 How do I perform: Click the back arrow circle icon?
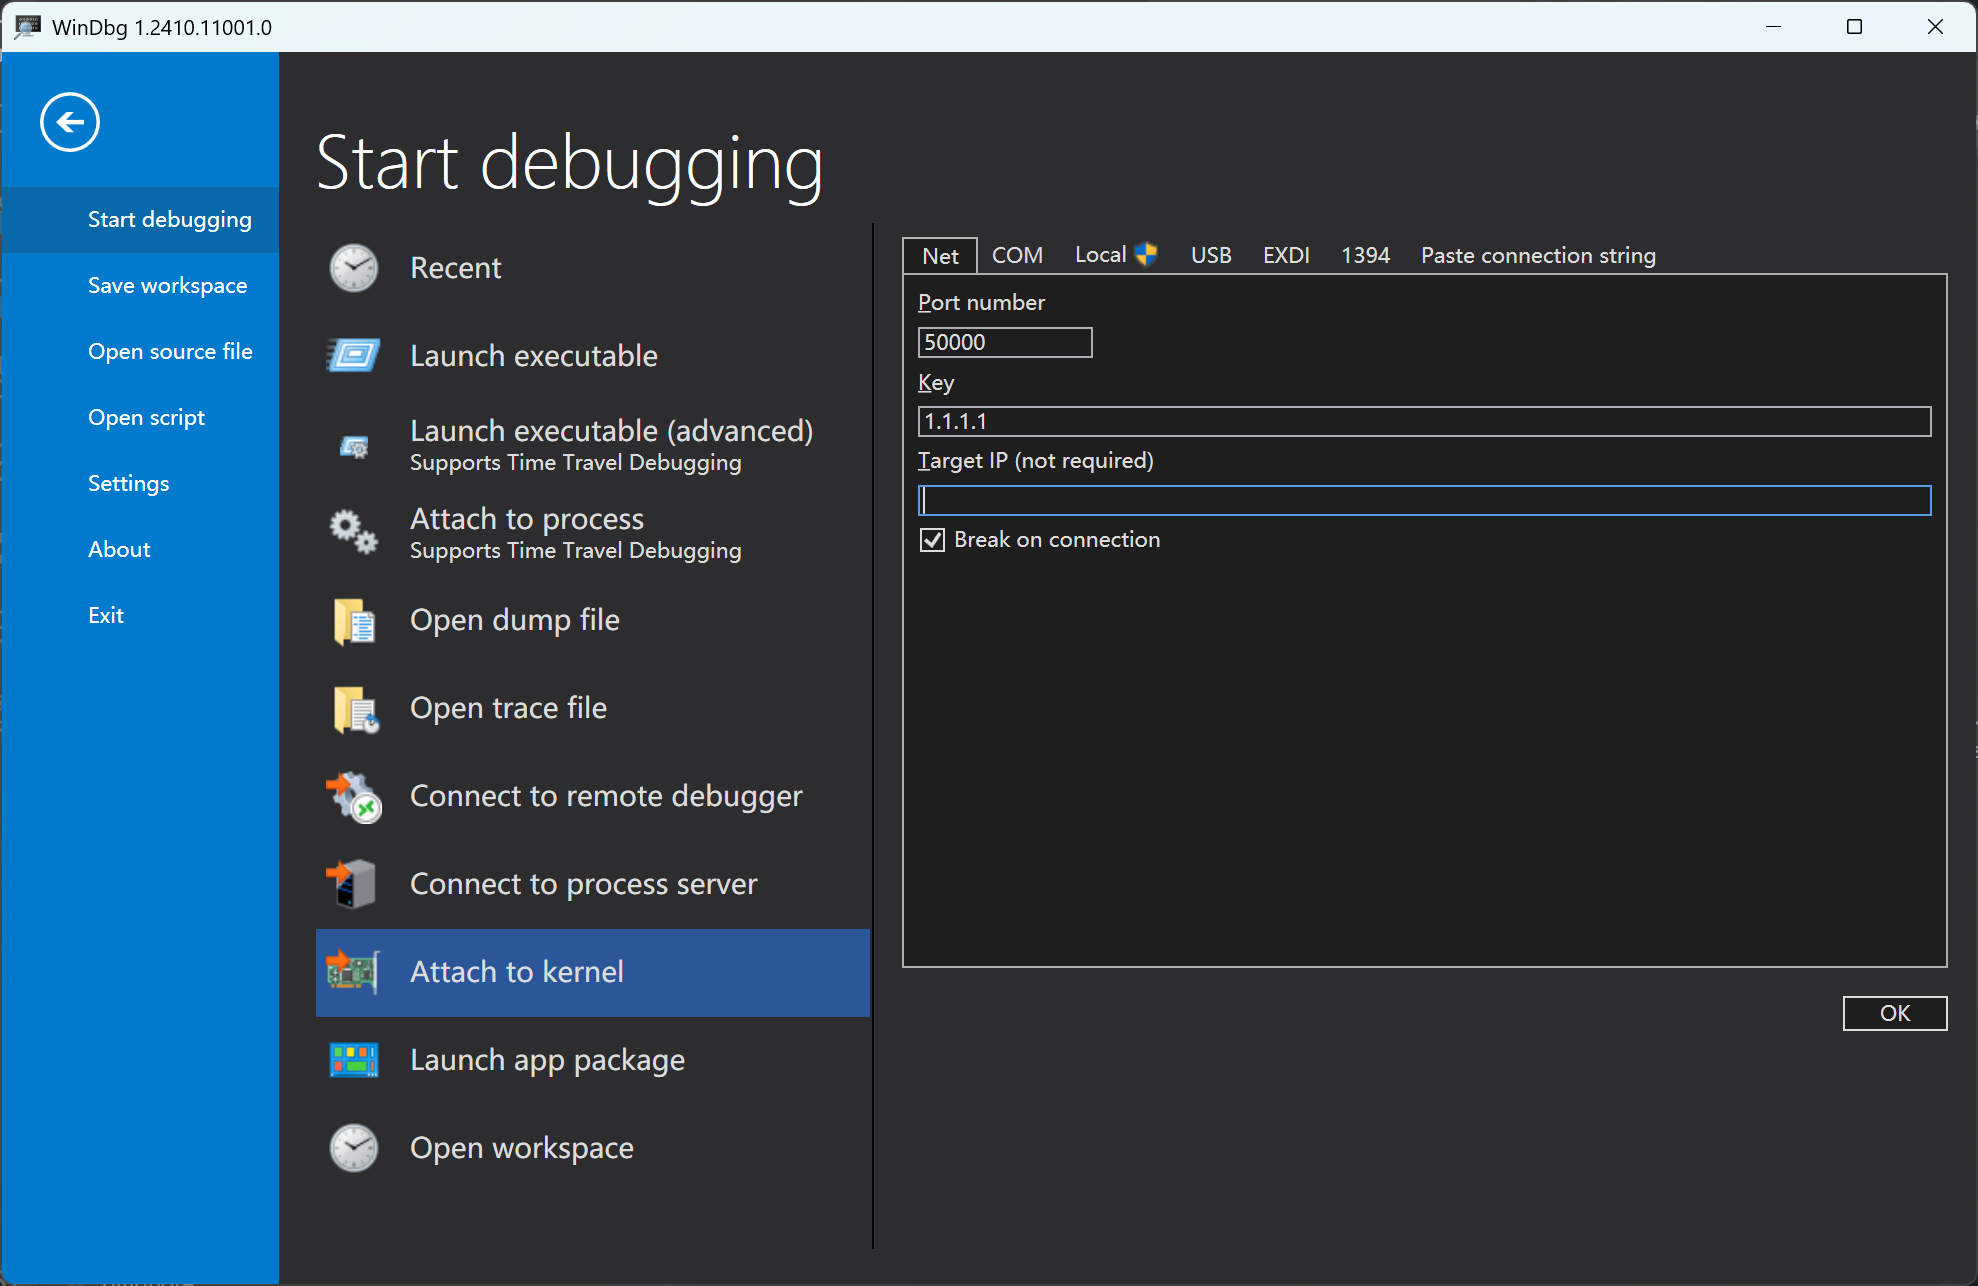coord(70,122)
